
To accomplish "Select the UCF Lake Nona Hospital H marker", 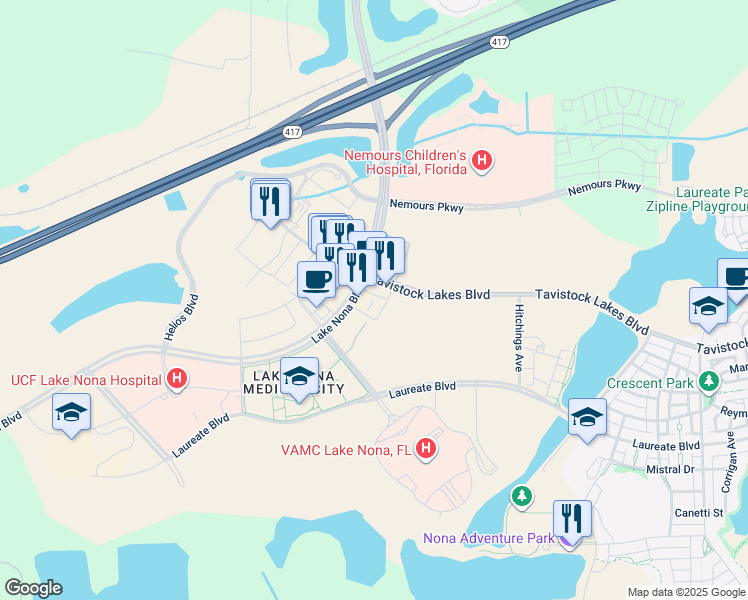I will click(x=177, y=380).
